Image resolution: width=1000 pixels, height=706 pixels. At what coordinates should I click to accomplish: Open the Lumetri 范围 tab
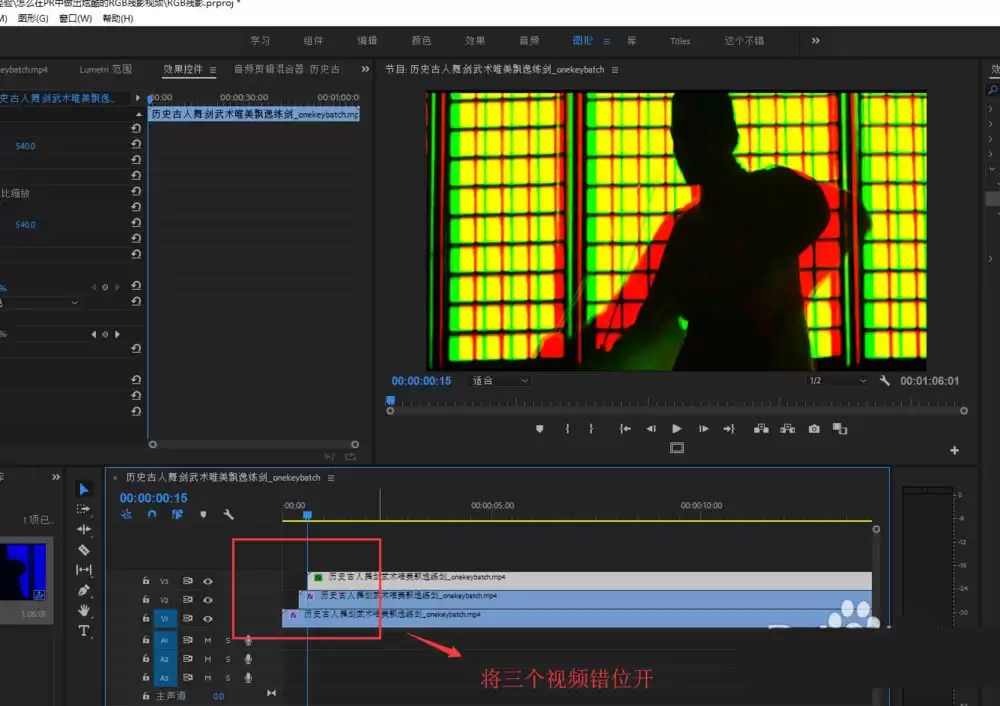(x=105, y=69)
